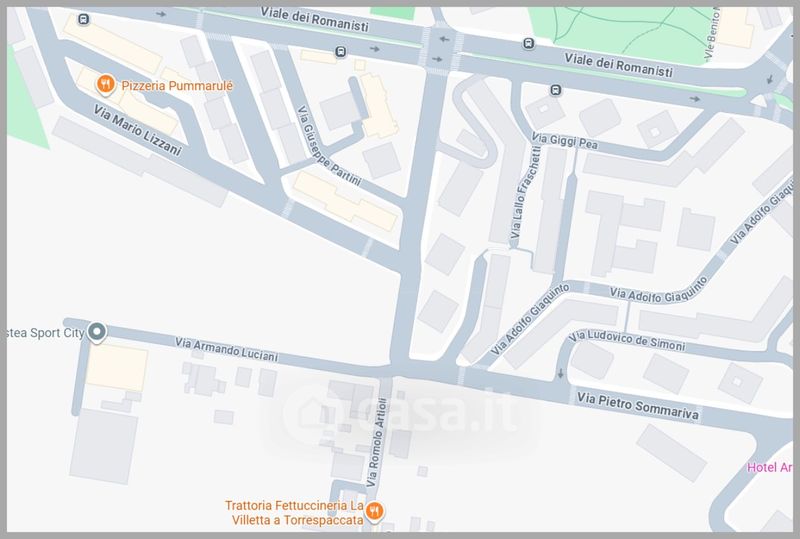Image resolution: width=800 pixels, height=539 pixels.
Task: Click the Sport City place label
Action: point(45,333)
